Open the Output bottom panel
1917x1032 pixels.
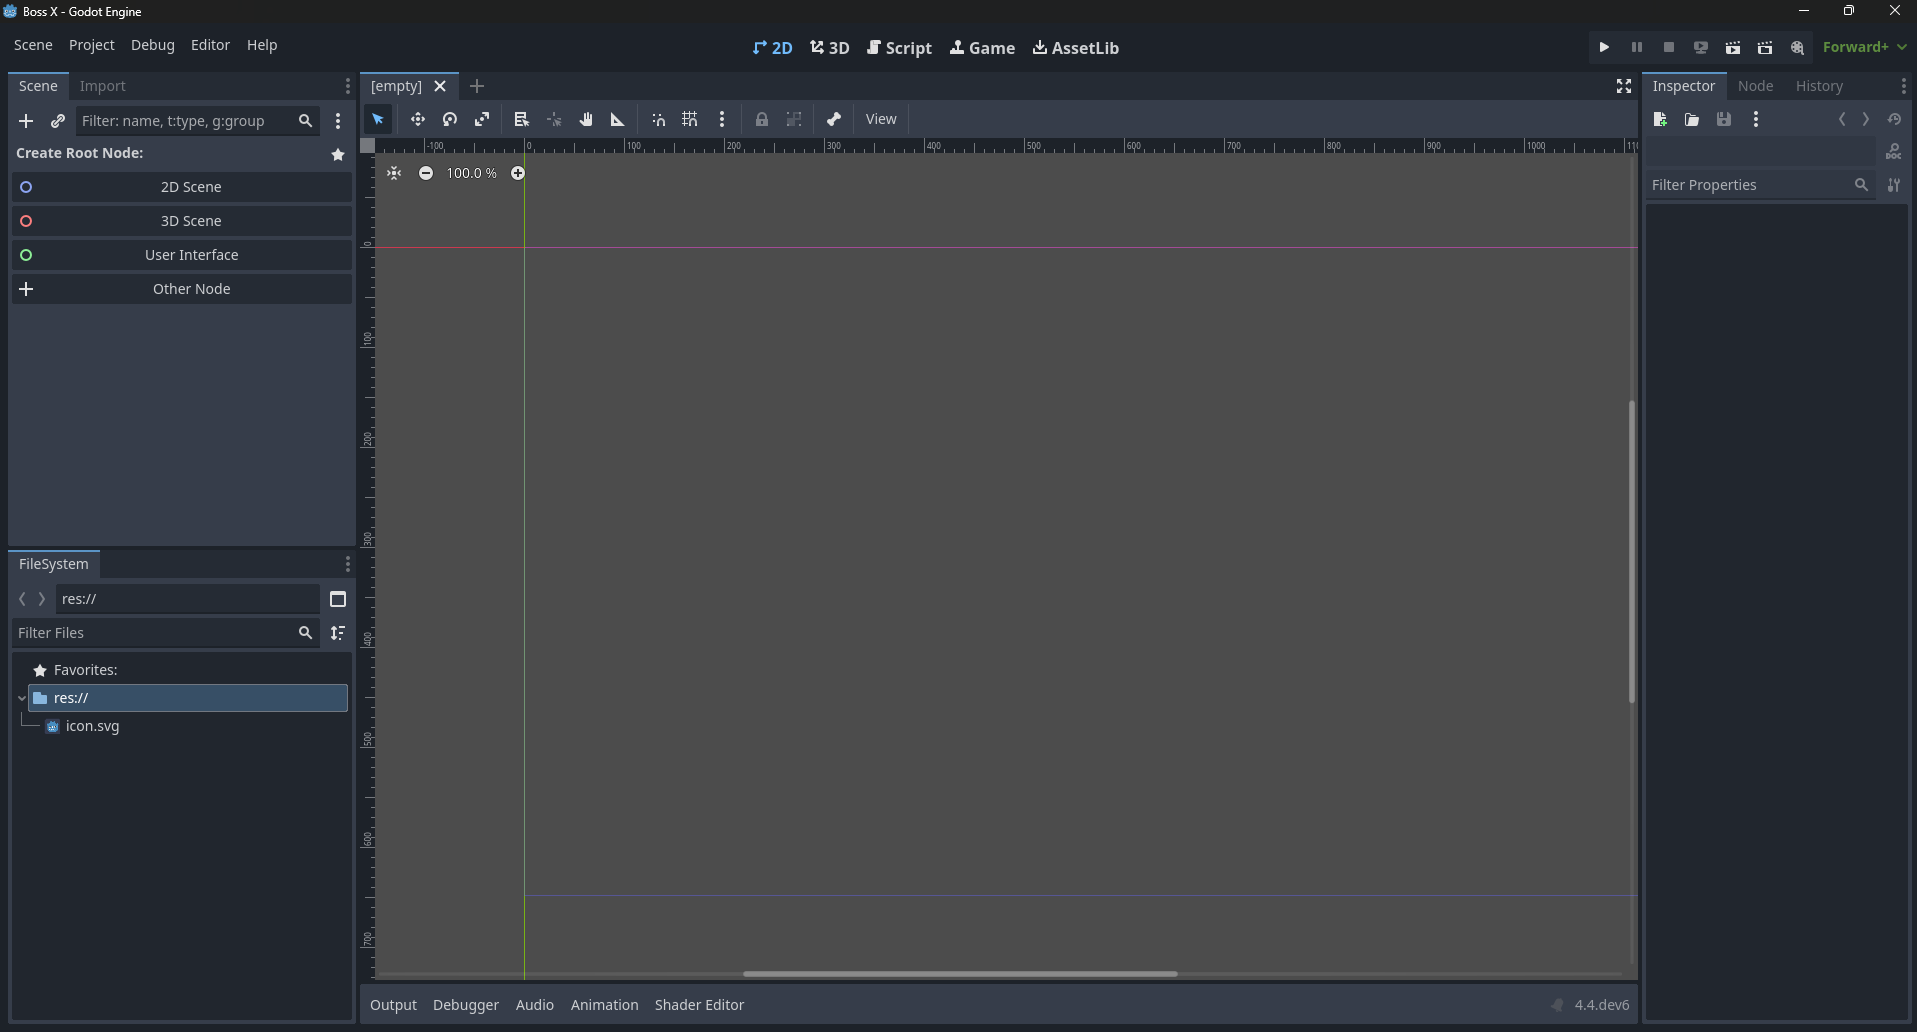pos(393,1005)
